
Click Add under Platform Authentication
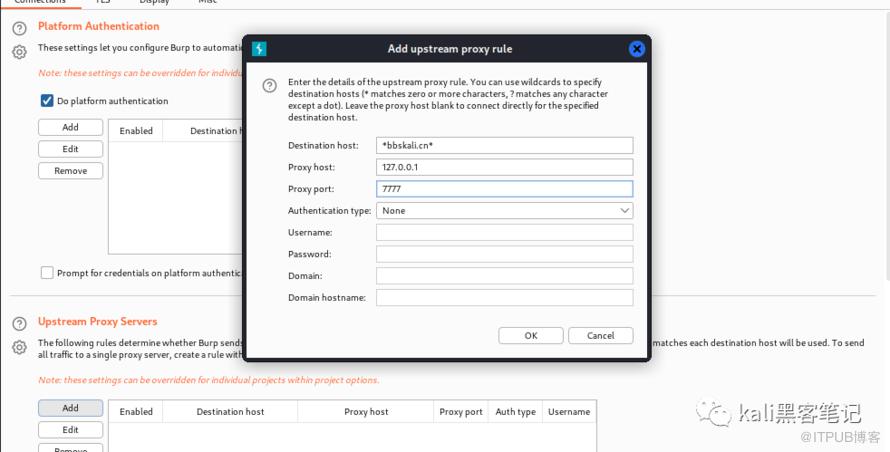[x=70, y=127]
